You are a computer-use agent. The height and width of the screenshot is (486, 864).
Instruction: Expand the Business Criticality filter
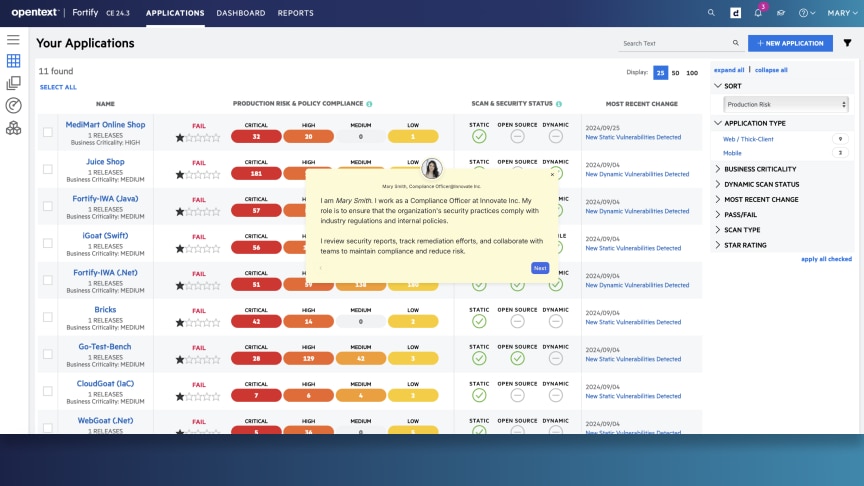click(x=760, y=169)
